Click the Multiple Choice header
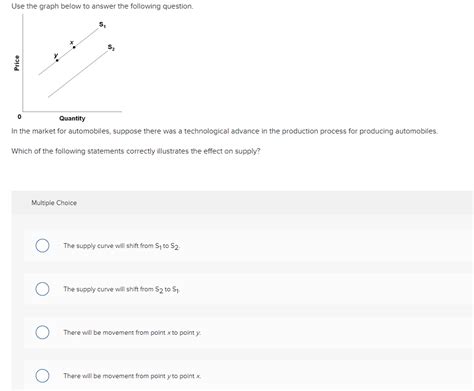 (54, 203)
